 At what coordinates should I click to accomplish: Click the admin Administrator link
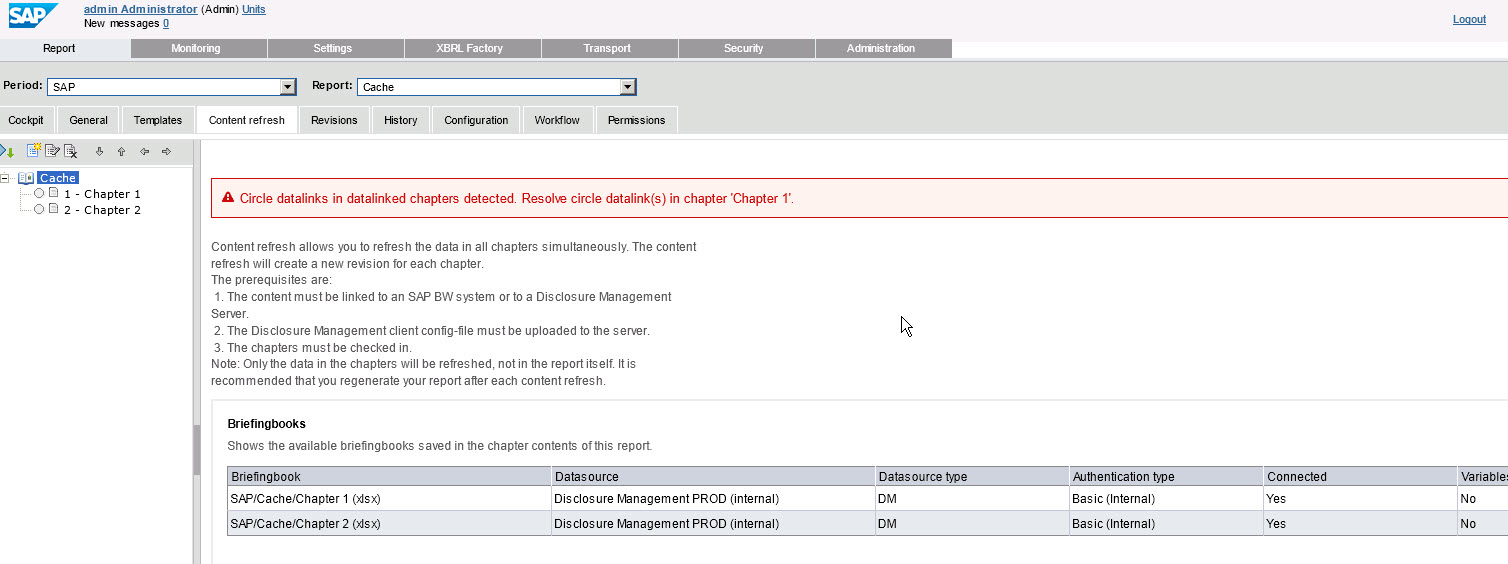141,9
